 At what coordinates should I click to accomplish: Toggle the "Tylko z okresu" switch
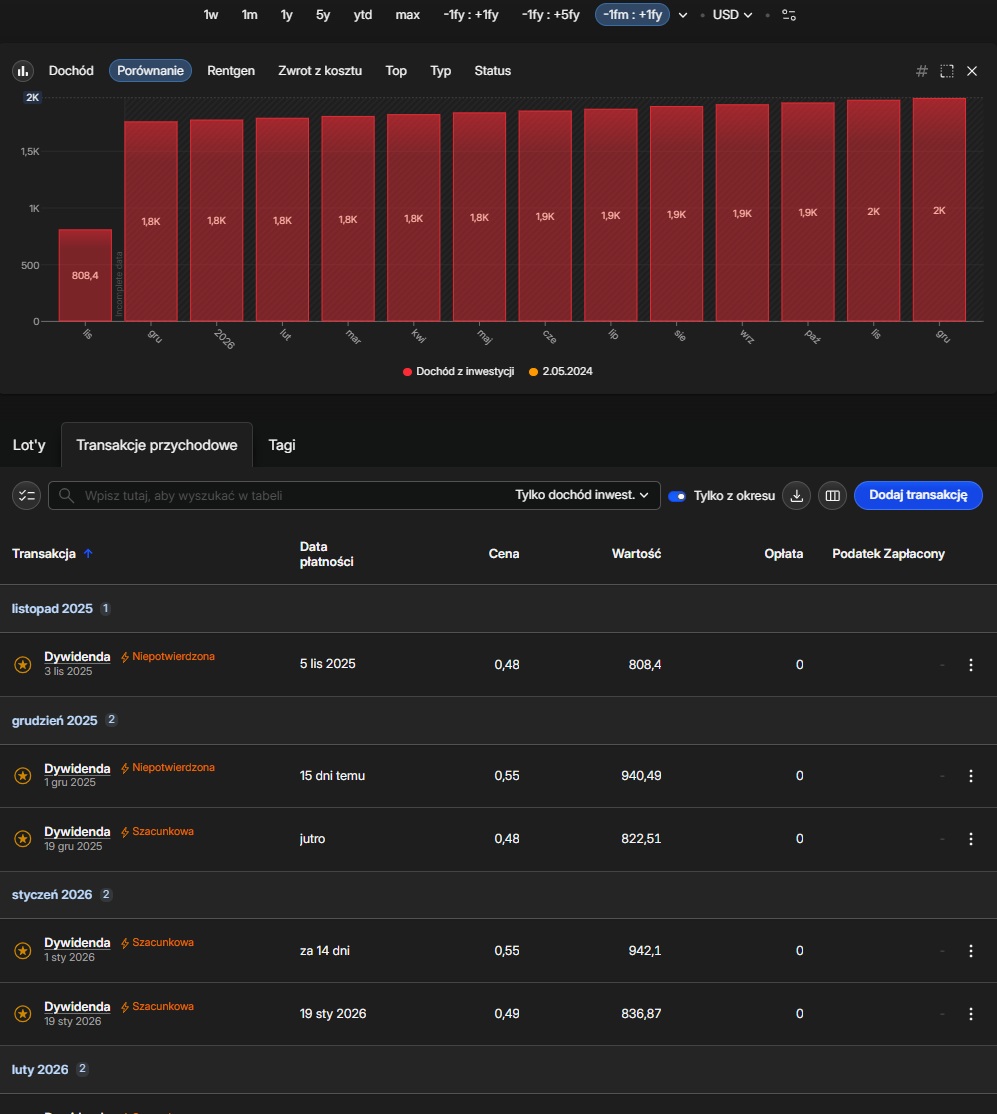pos(677,495)
